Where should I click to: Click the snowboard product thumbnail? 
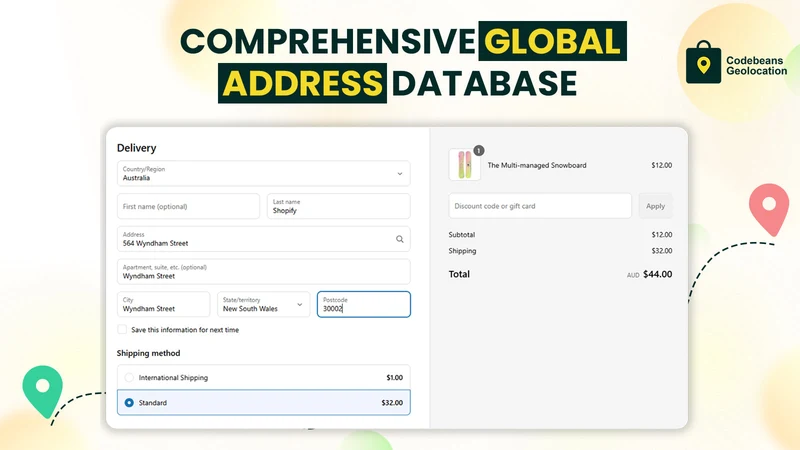point(464,165)
